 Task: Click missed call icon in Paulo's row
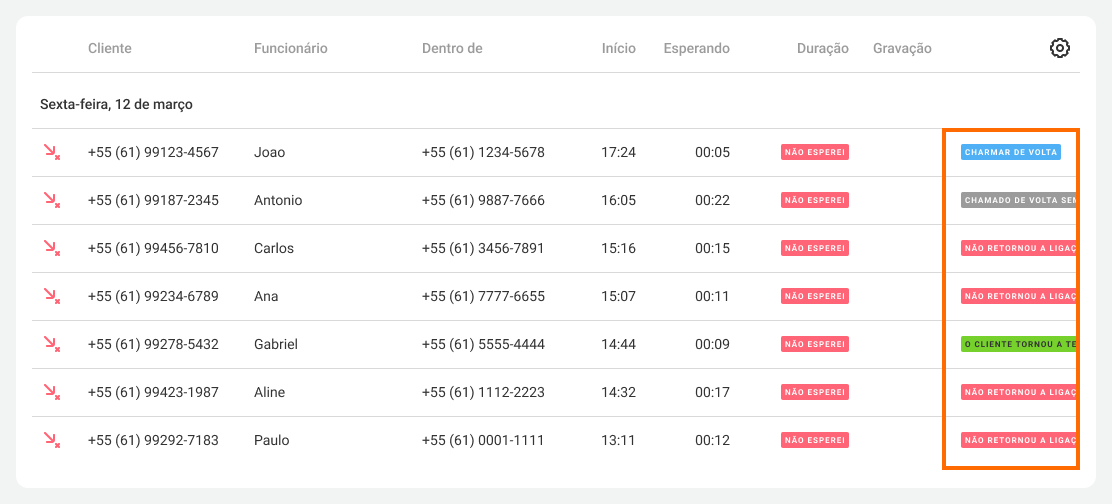(x=52, y=440)
